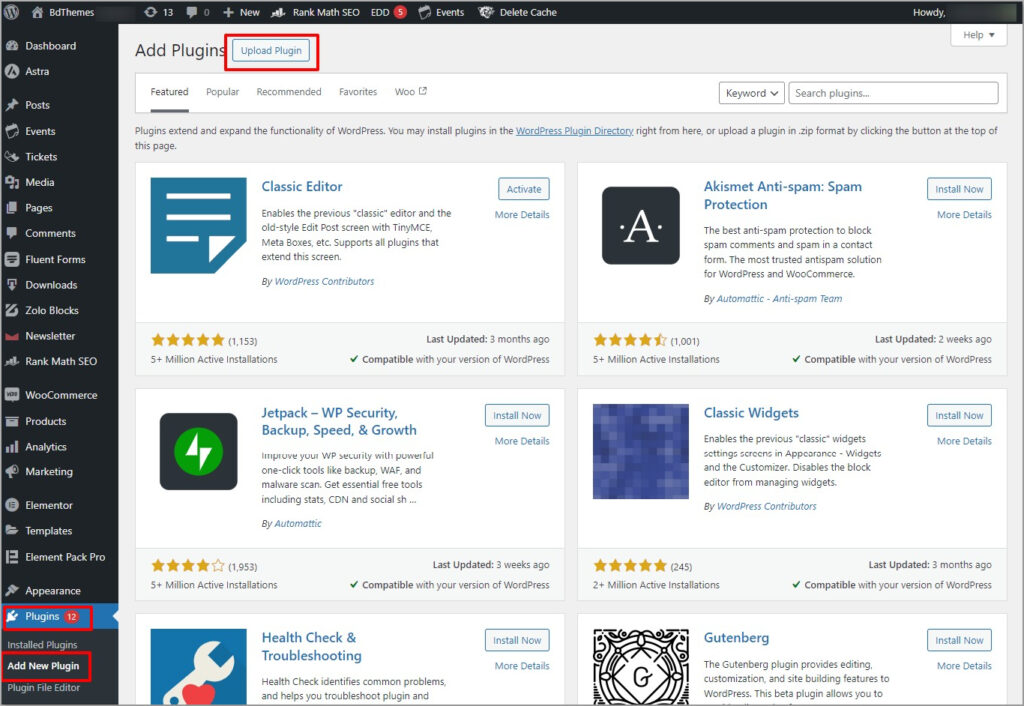Open Appearance sidebar item
This screenshot has width=1024, height=706.
pyautogui.click(x=52, y=590)
